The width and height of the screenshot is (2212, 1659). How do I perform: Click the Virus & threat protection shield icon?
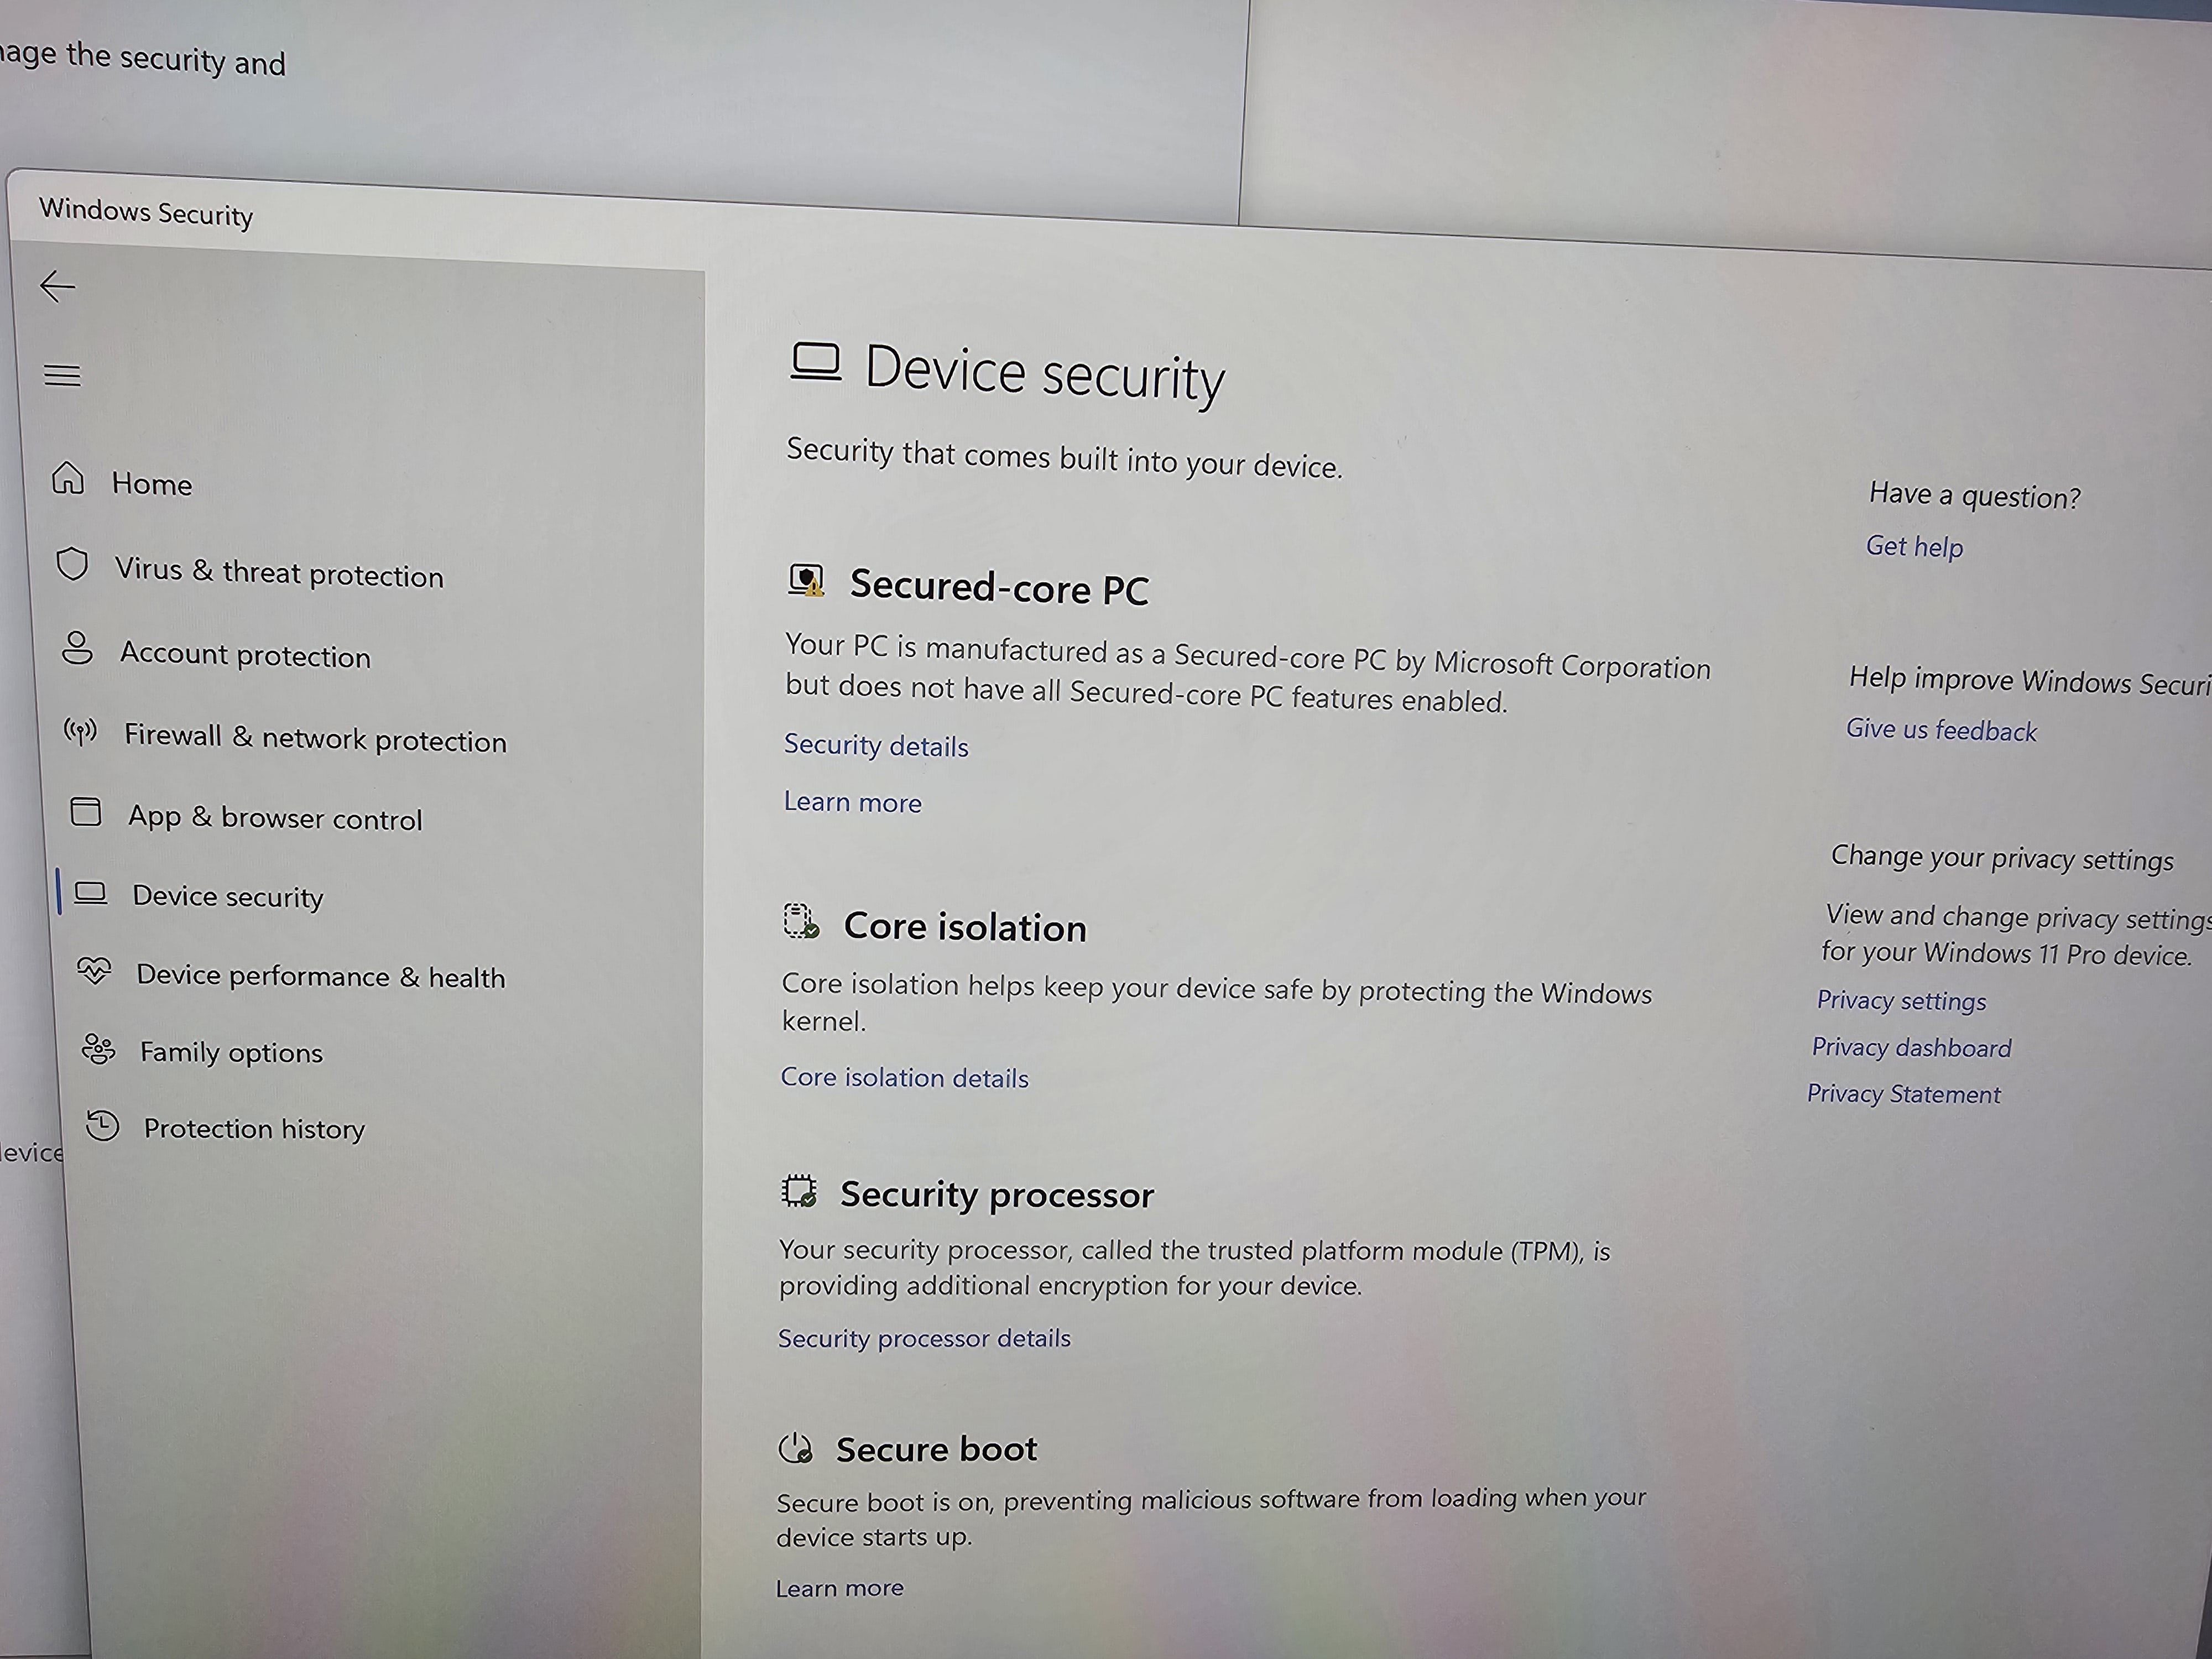tap(72, 564)
